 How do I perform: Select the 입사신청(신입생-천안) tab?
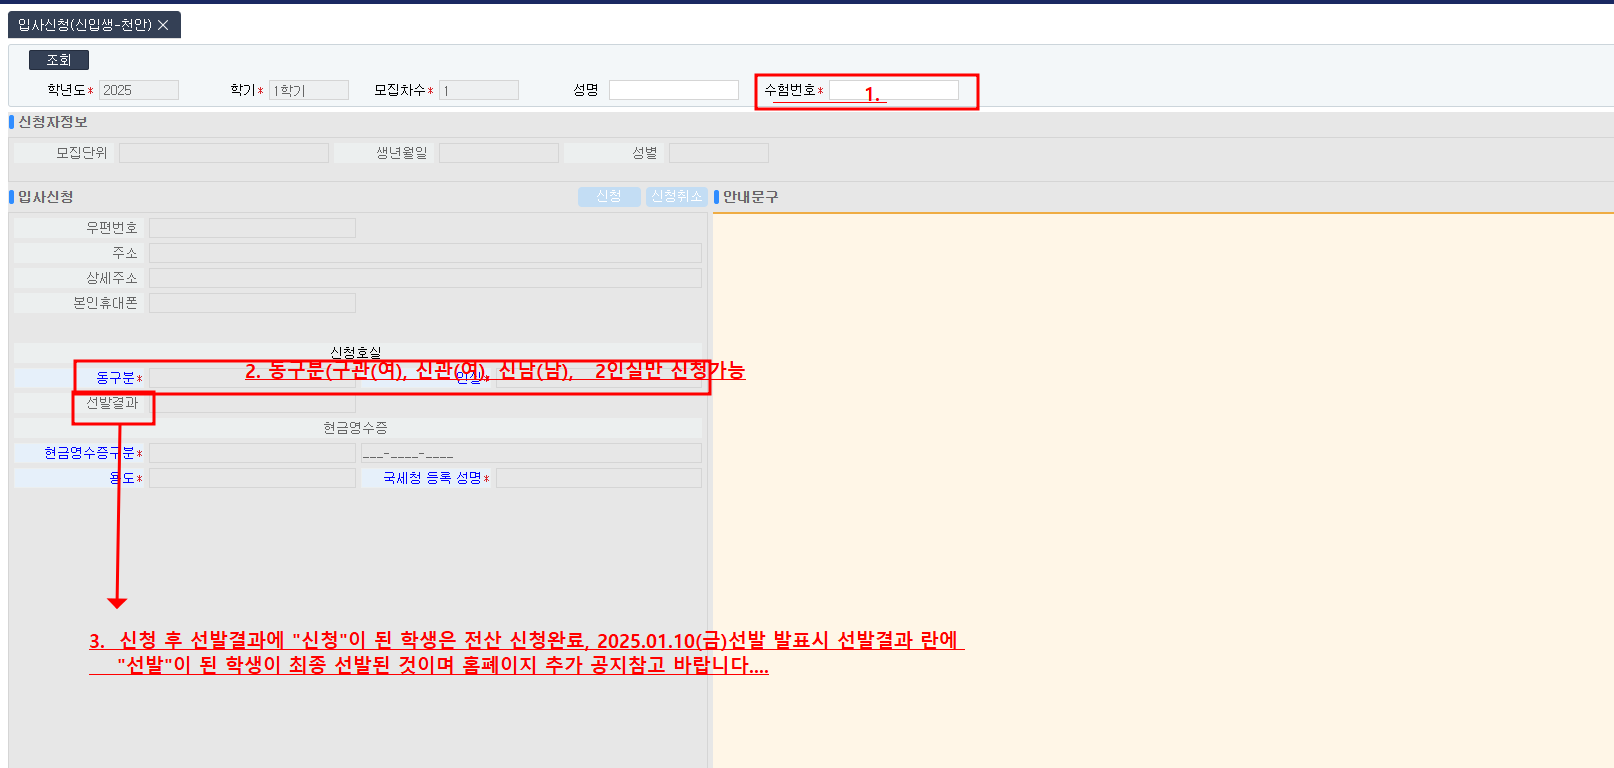coord(85,25)
